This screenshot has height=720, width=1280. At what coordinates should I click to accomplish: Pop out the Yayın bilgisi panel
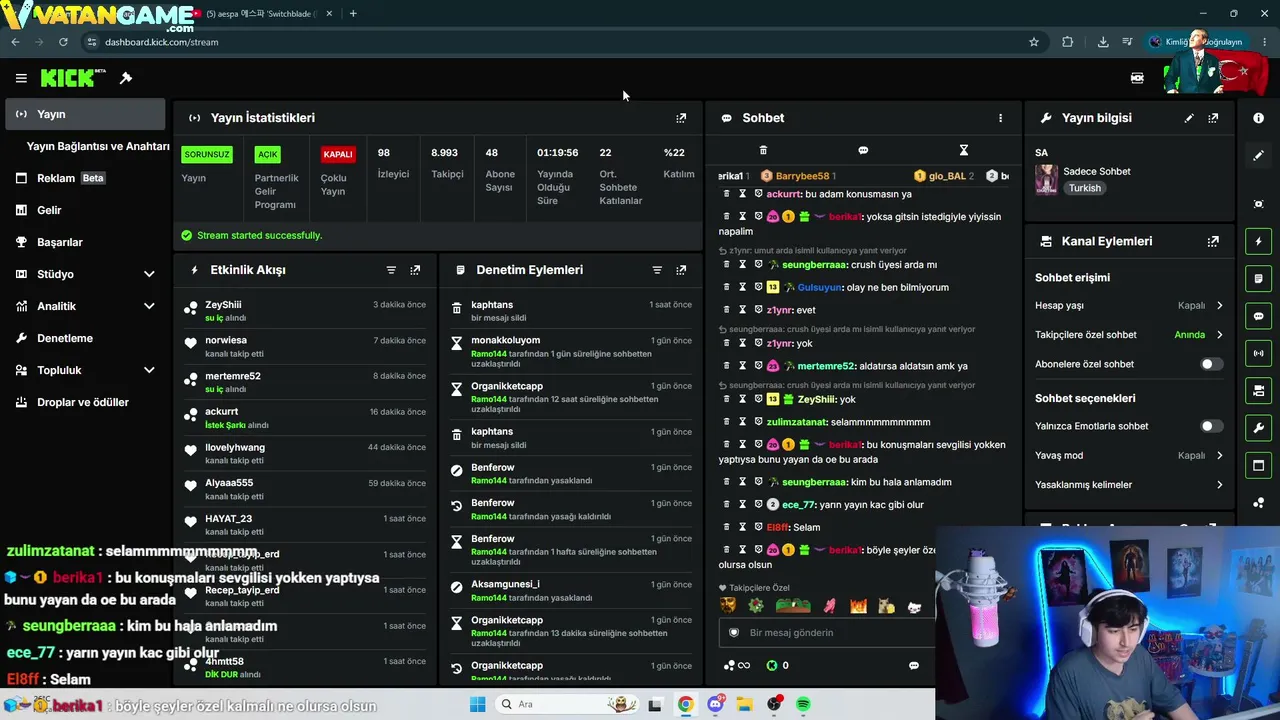pyautogui.click(x=1213, y=118)
